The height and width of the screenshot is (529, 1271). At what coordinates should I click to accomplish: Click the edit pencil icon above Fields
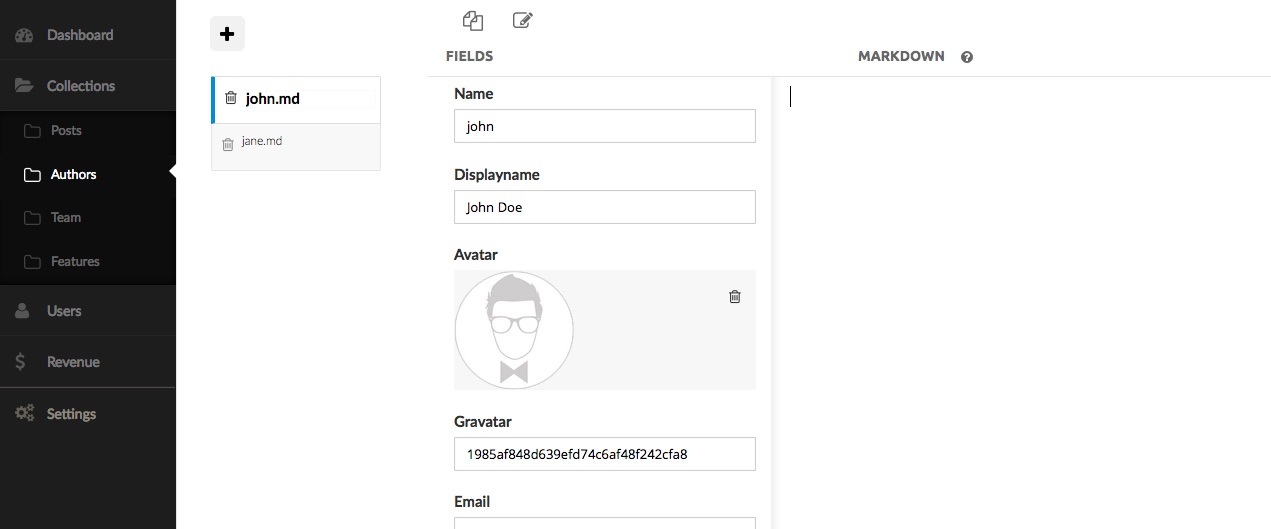[x=522, y=20]
